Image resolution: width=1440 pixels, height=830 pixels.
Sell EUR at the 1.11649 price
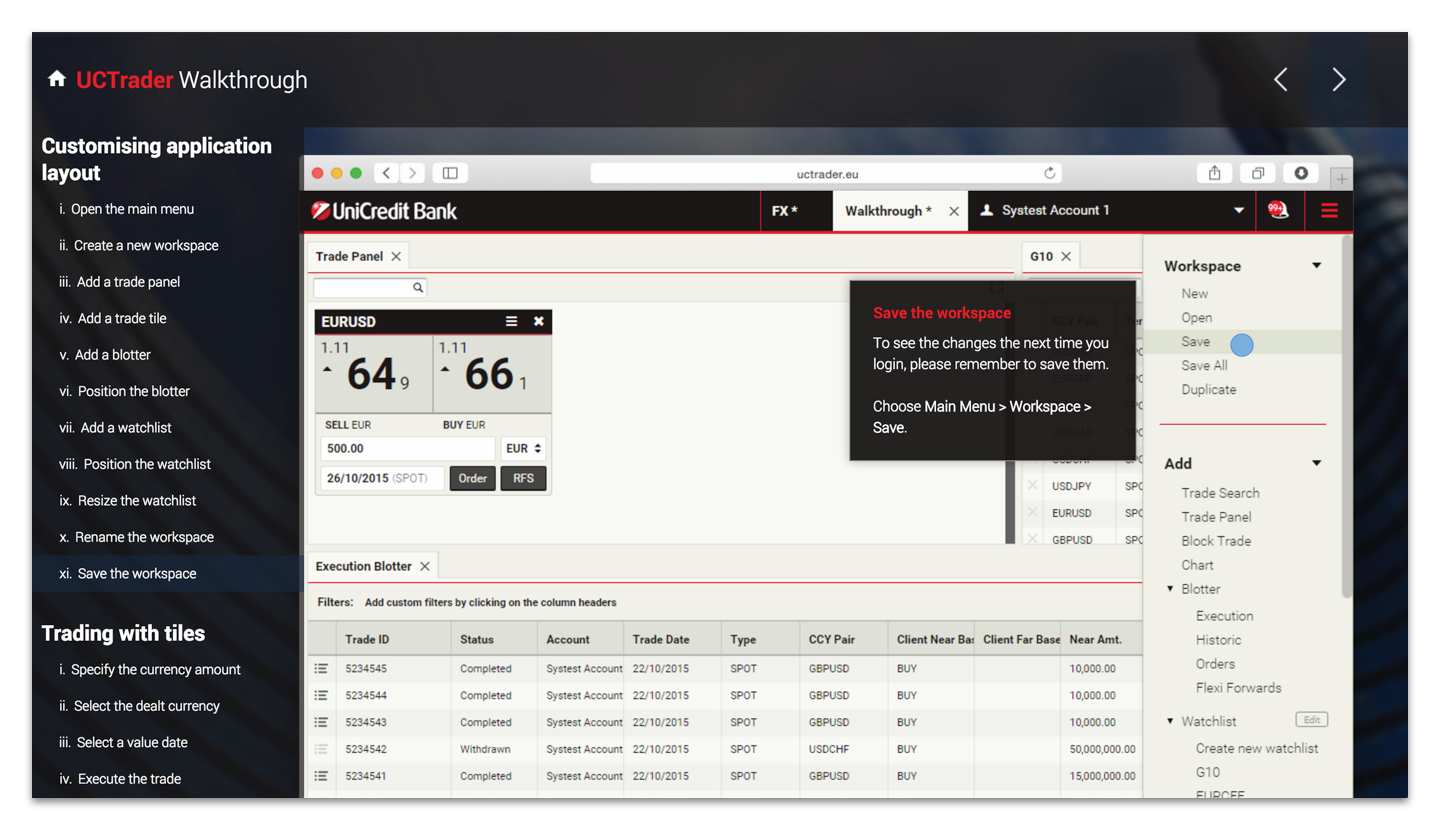pyautogui.click(x=374, y=374)
